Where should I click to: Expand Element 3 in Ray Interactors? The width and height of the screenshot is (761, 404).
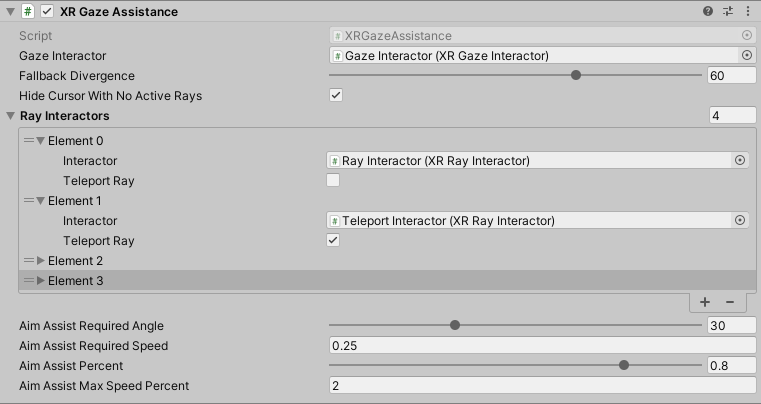coord(41,281)
